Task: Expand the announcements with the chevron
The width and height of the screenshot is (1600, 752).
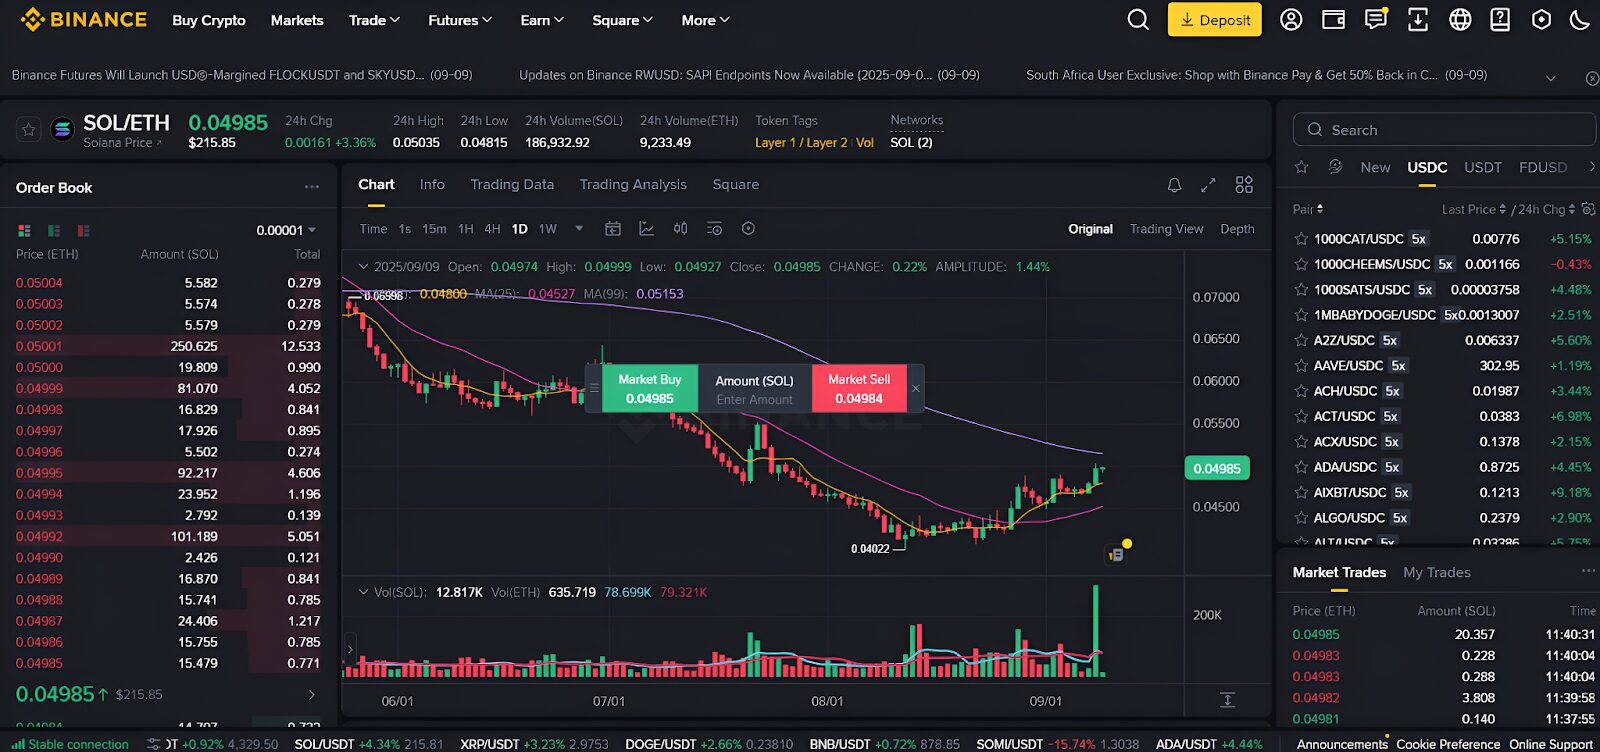Action: pos(1551,78)
